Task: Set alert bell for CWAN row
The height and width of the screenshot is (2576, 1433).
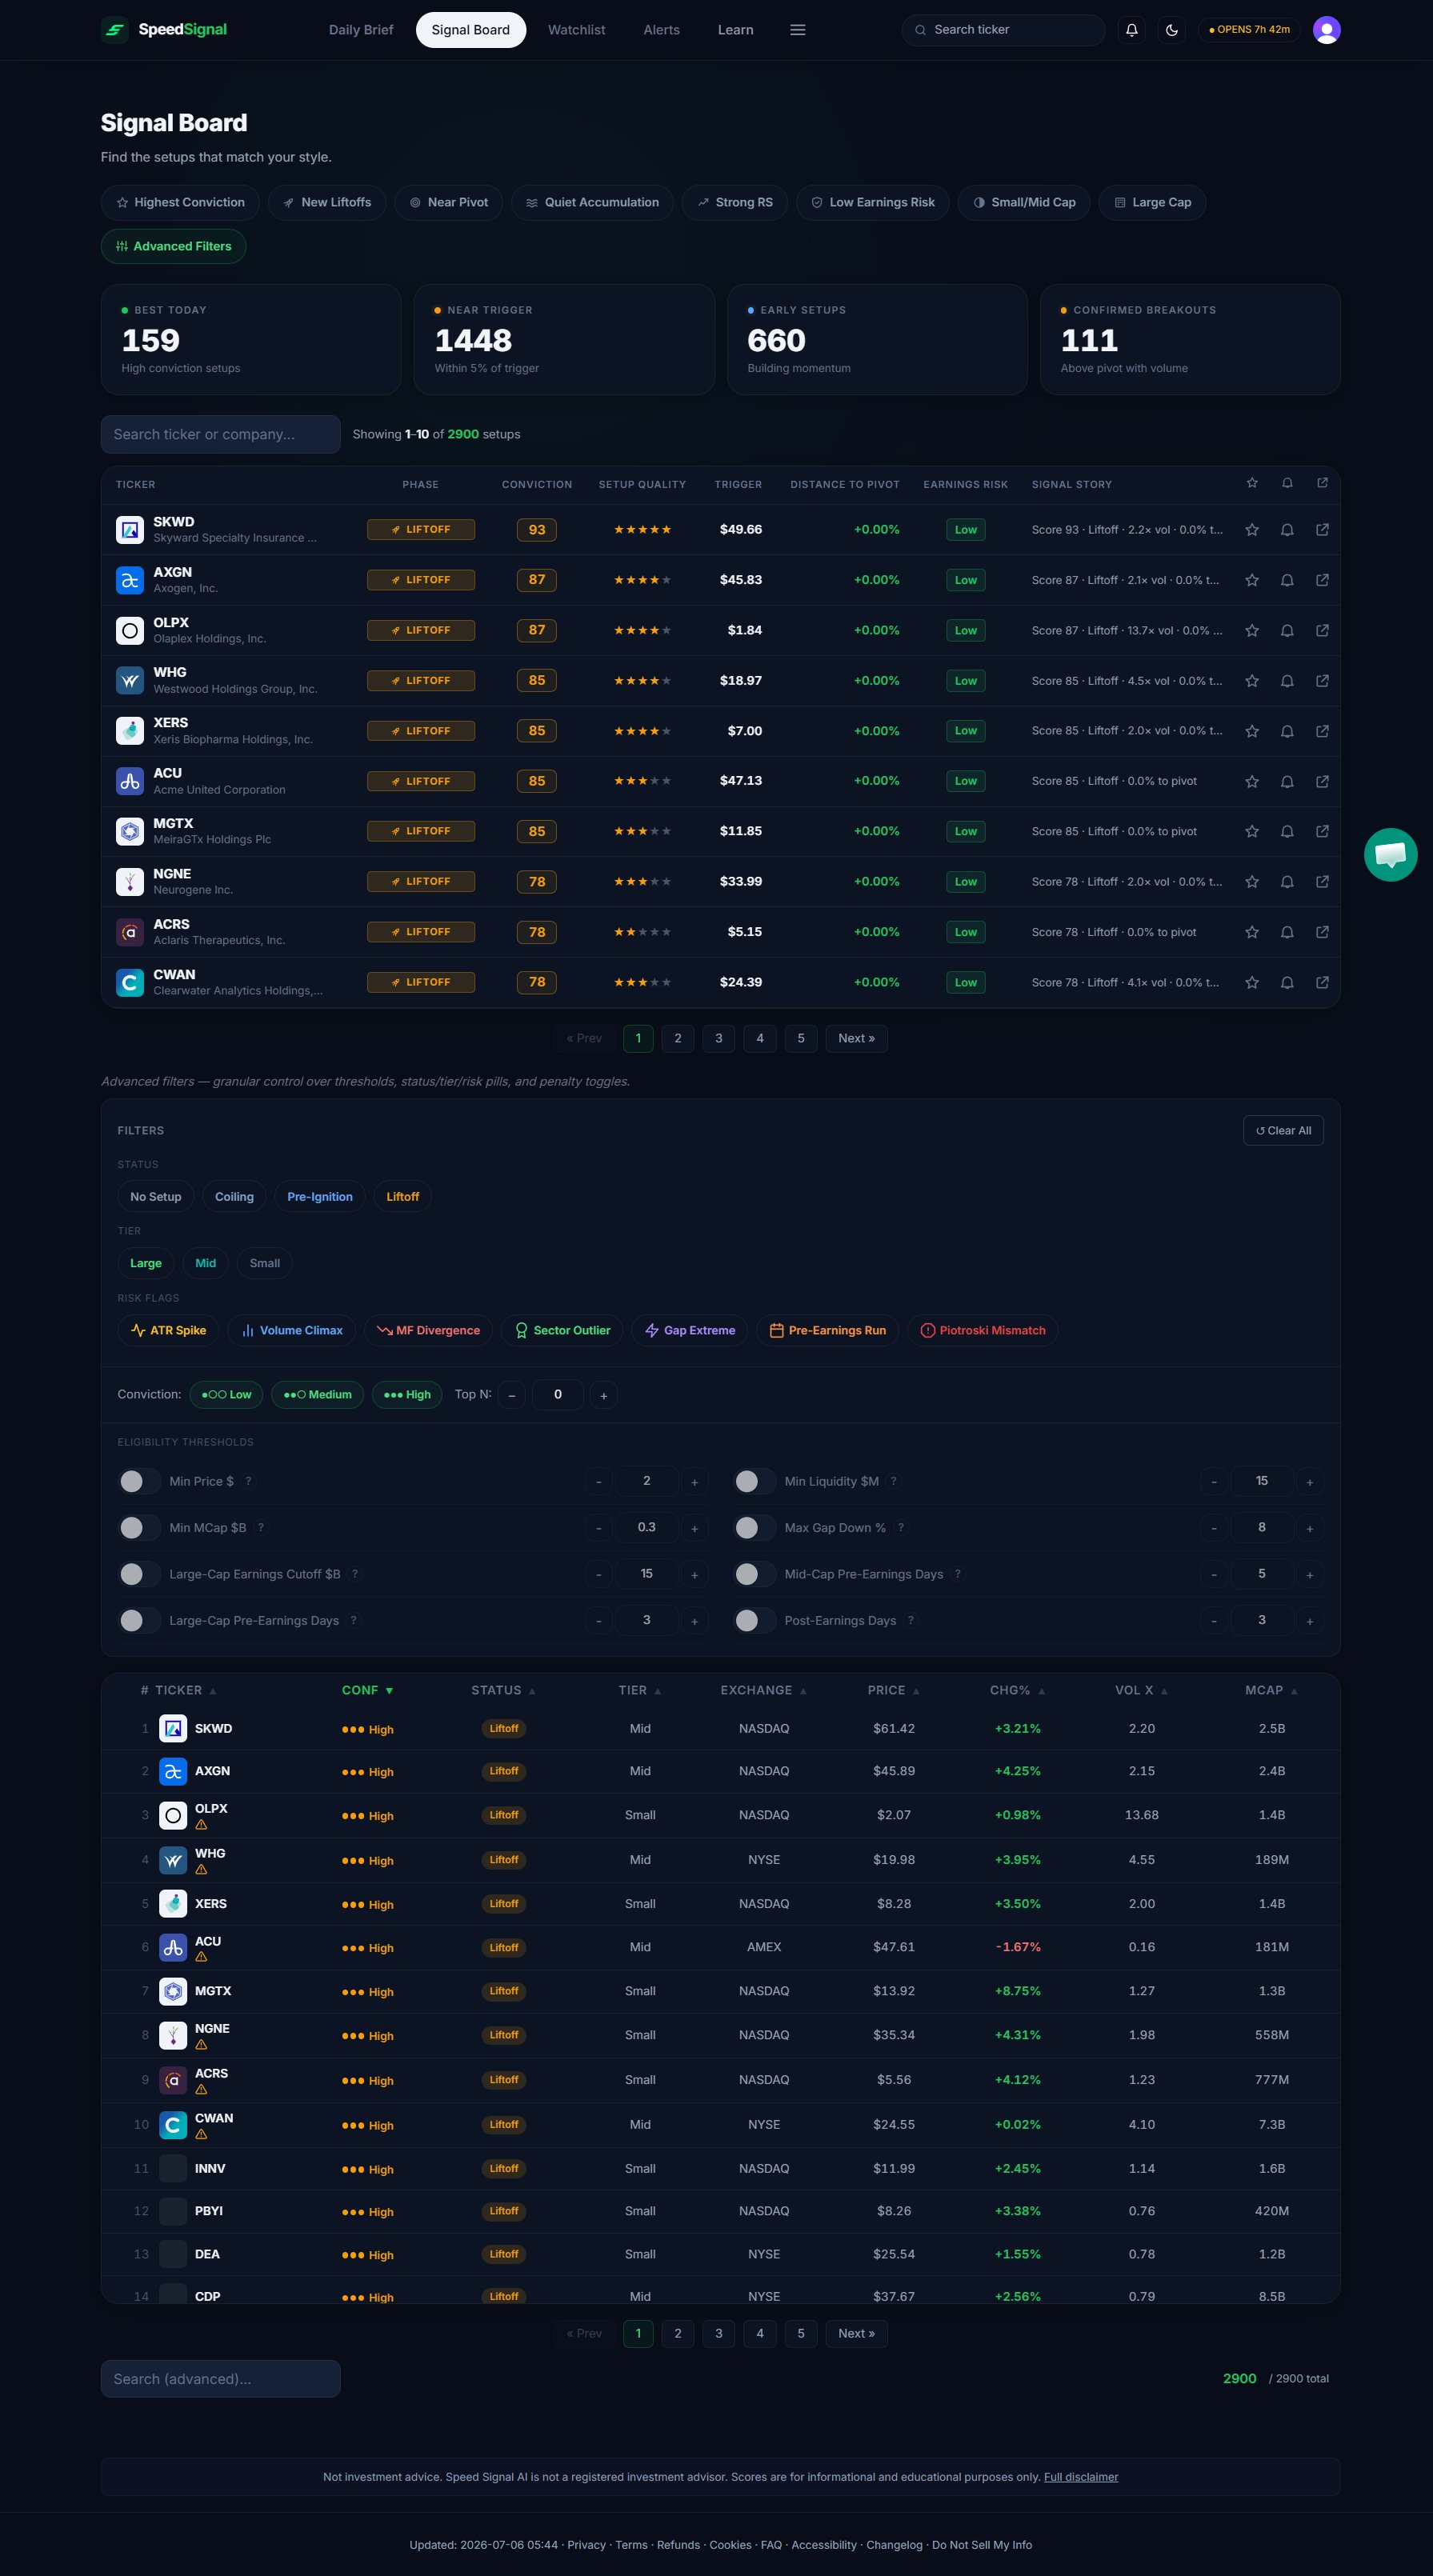Action: [x=1287, y=982]
